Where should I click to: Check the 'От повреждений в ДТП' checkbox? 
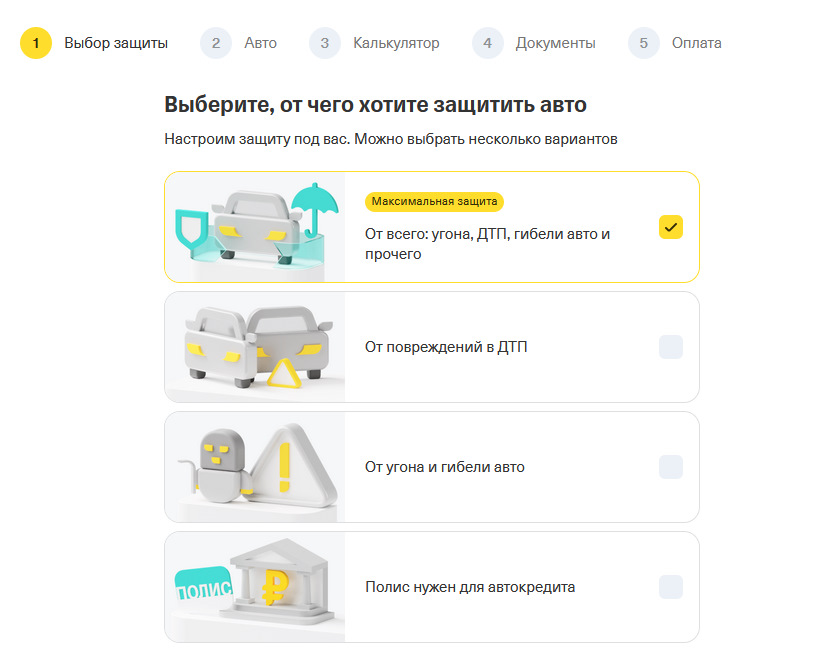coord(671,347)
